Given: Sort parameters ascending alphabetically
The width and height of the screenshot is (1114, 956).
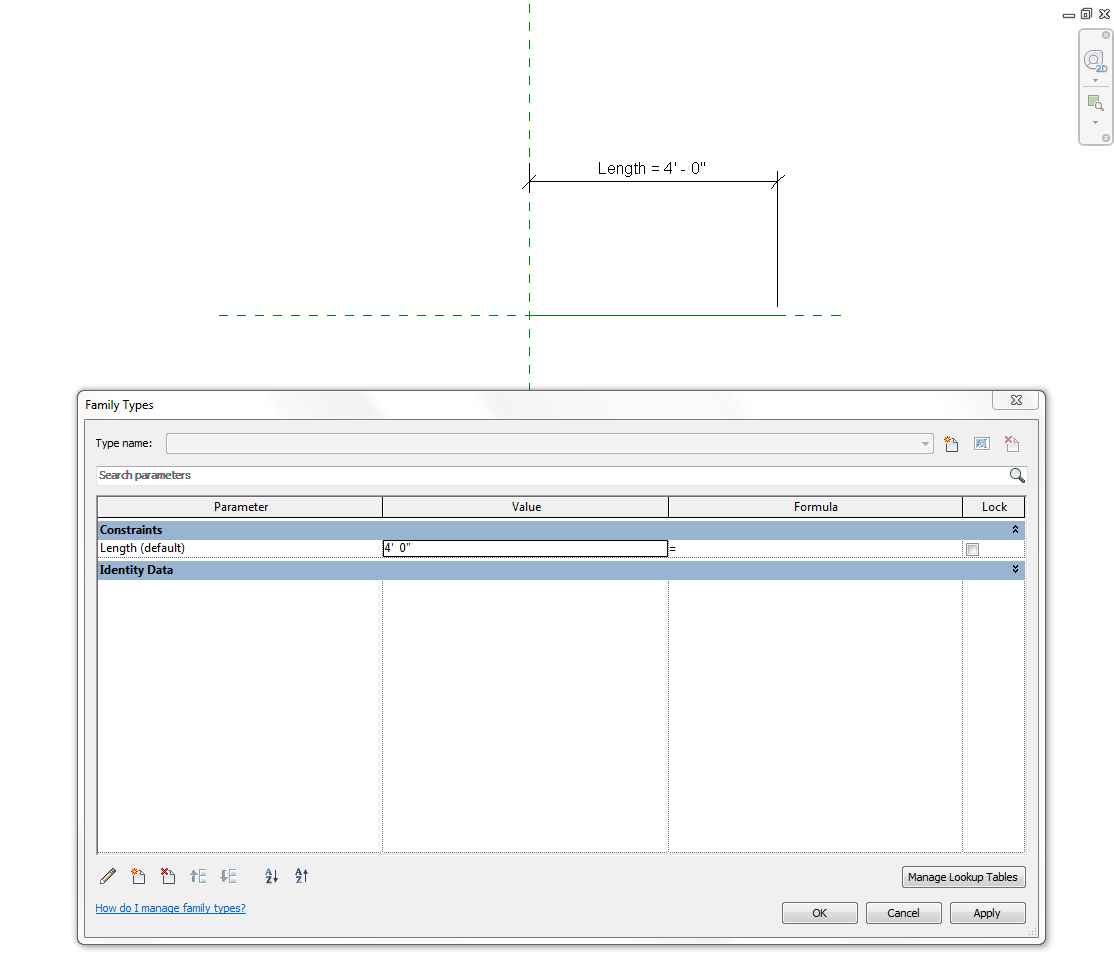Looking at the screenshot, I should 271,876.
